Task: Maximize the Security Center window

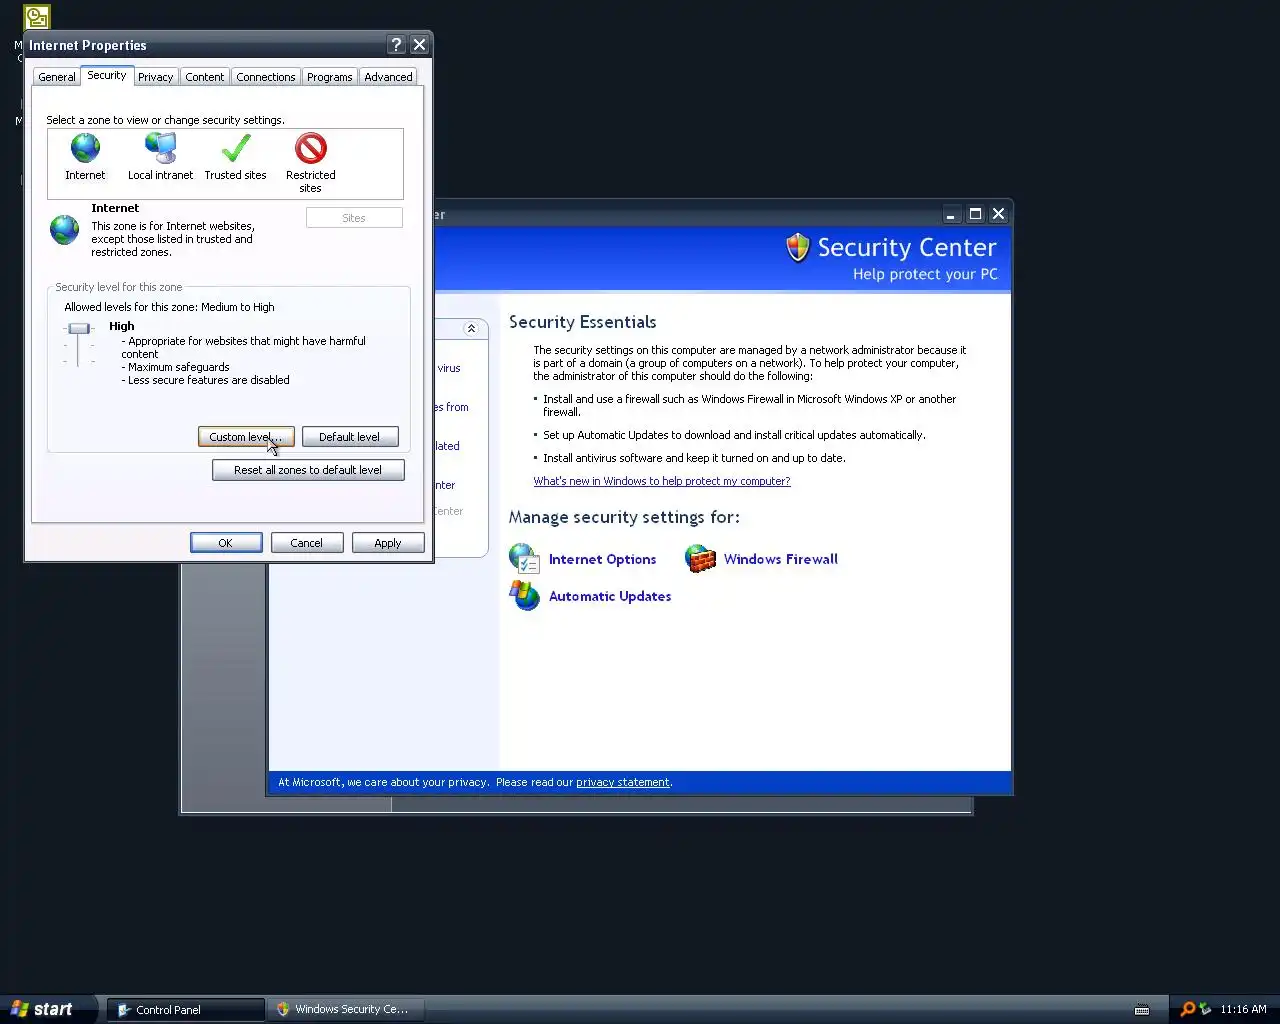Action: pos(975,214)
